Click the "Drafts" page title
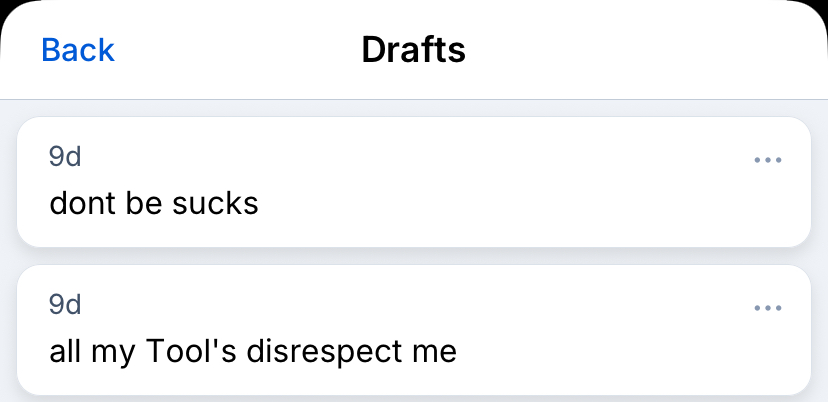 413,50
